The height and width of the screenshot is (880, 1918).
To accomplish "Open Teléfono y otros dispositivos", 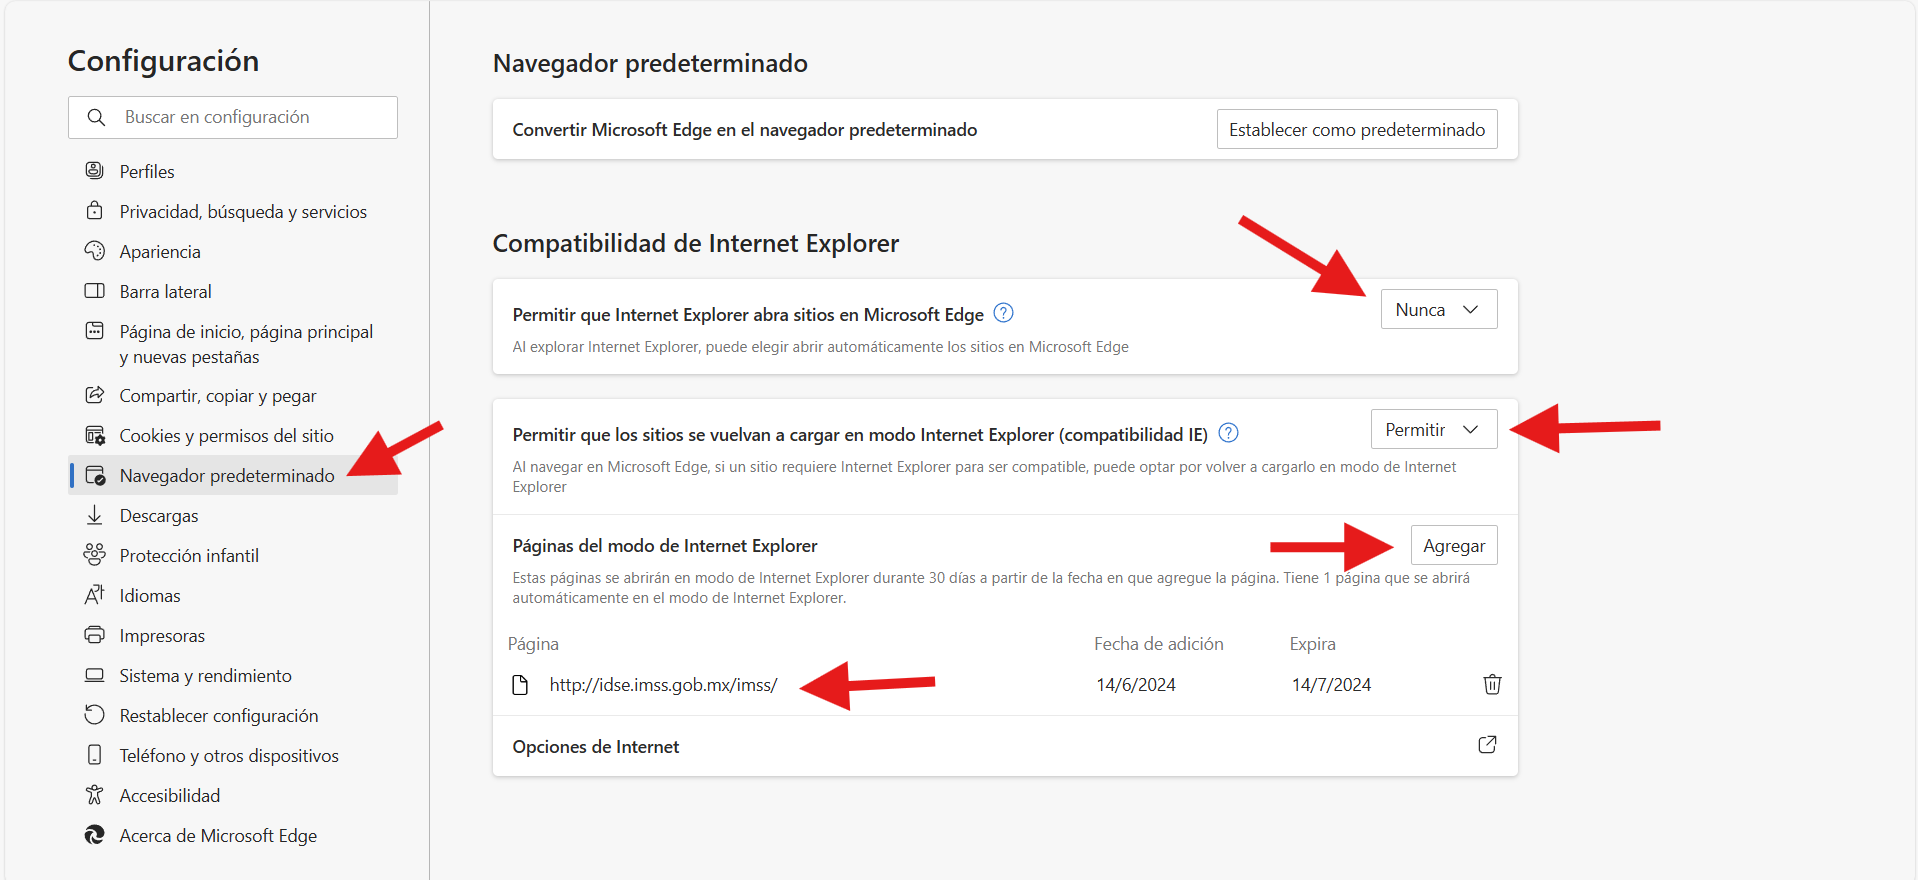I will [x=233, y=755].
